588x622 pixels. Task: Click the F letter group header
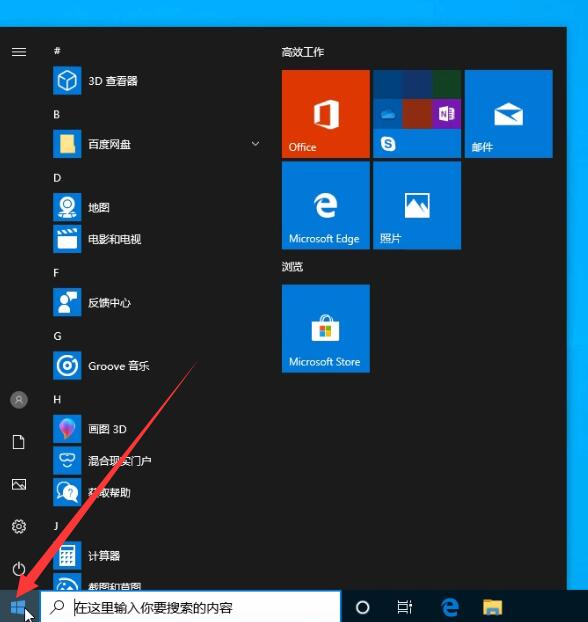coord(56,273)
